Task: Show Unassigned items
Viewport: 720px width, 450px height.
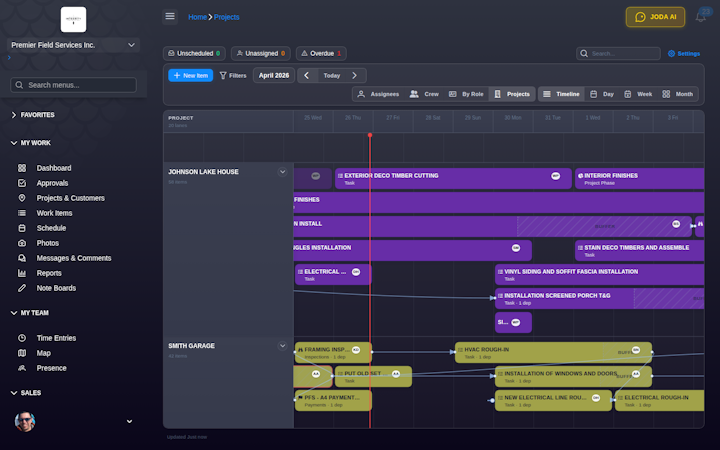Action: pos(260,53)
